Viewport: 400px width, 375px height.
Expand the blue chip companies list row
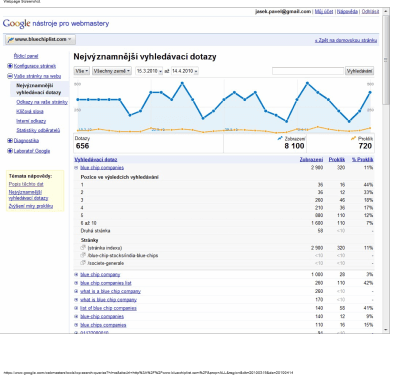(76, 283)
